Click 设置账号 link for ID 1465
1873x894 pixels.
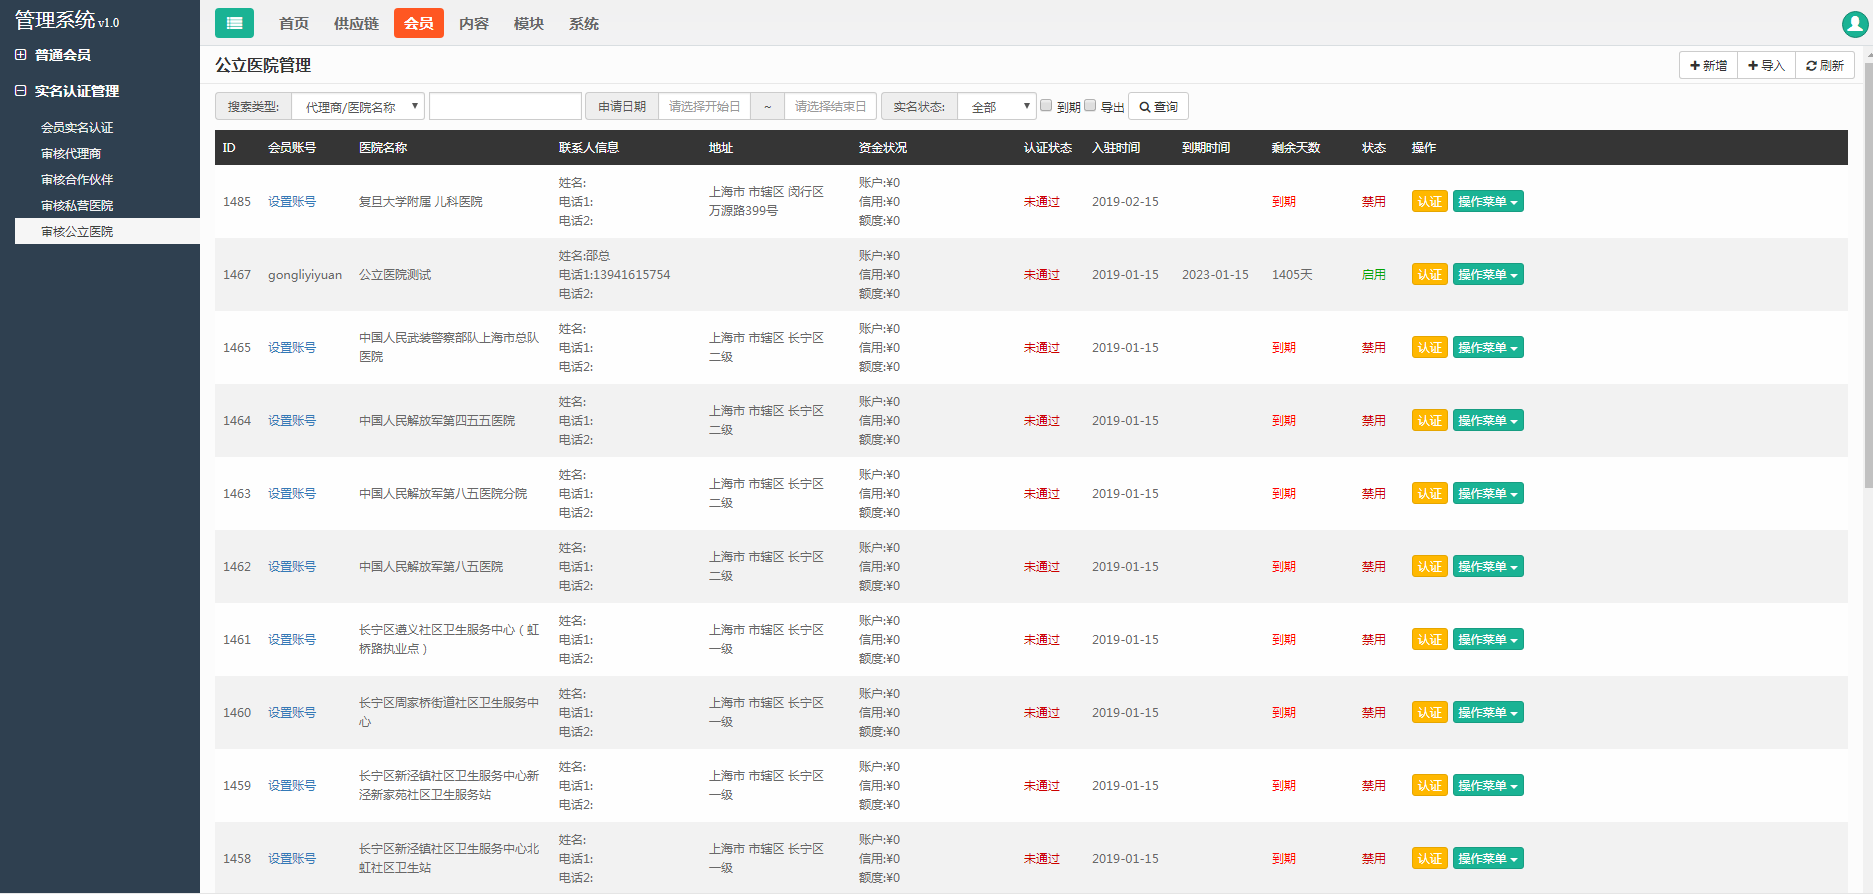tap(291, 348)
